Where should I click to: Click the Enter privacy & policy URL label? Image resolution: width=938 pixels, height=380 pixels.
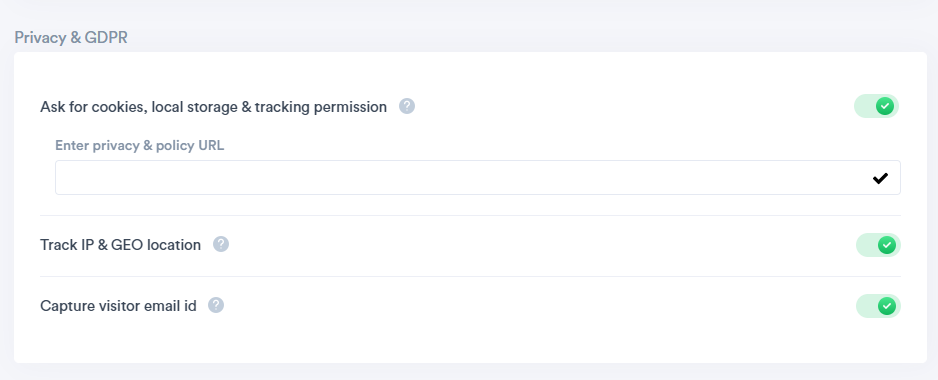[x=139, y=145]
